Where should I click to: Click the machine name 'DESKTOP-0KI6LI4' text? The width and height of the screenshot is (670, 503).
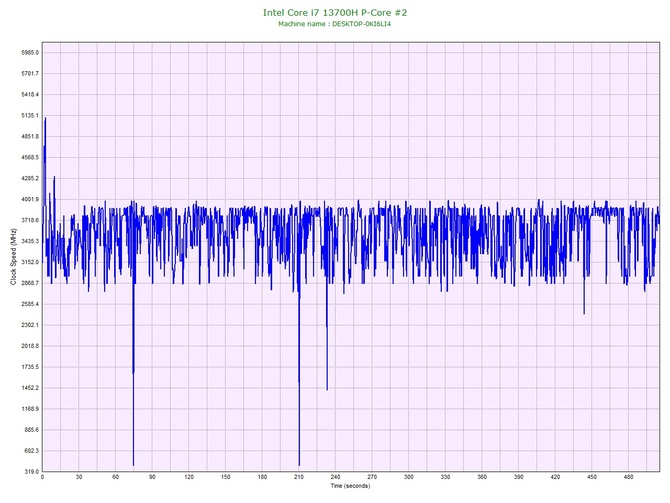361,24
